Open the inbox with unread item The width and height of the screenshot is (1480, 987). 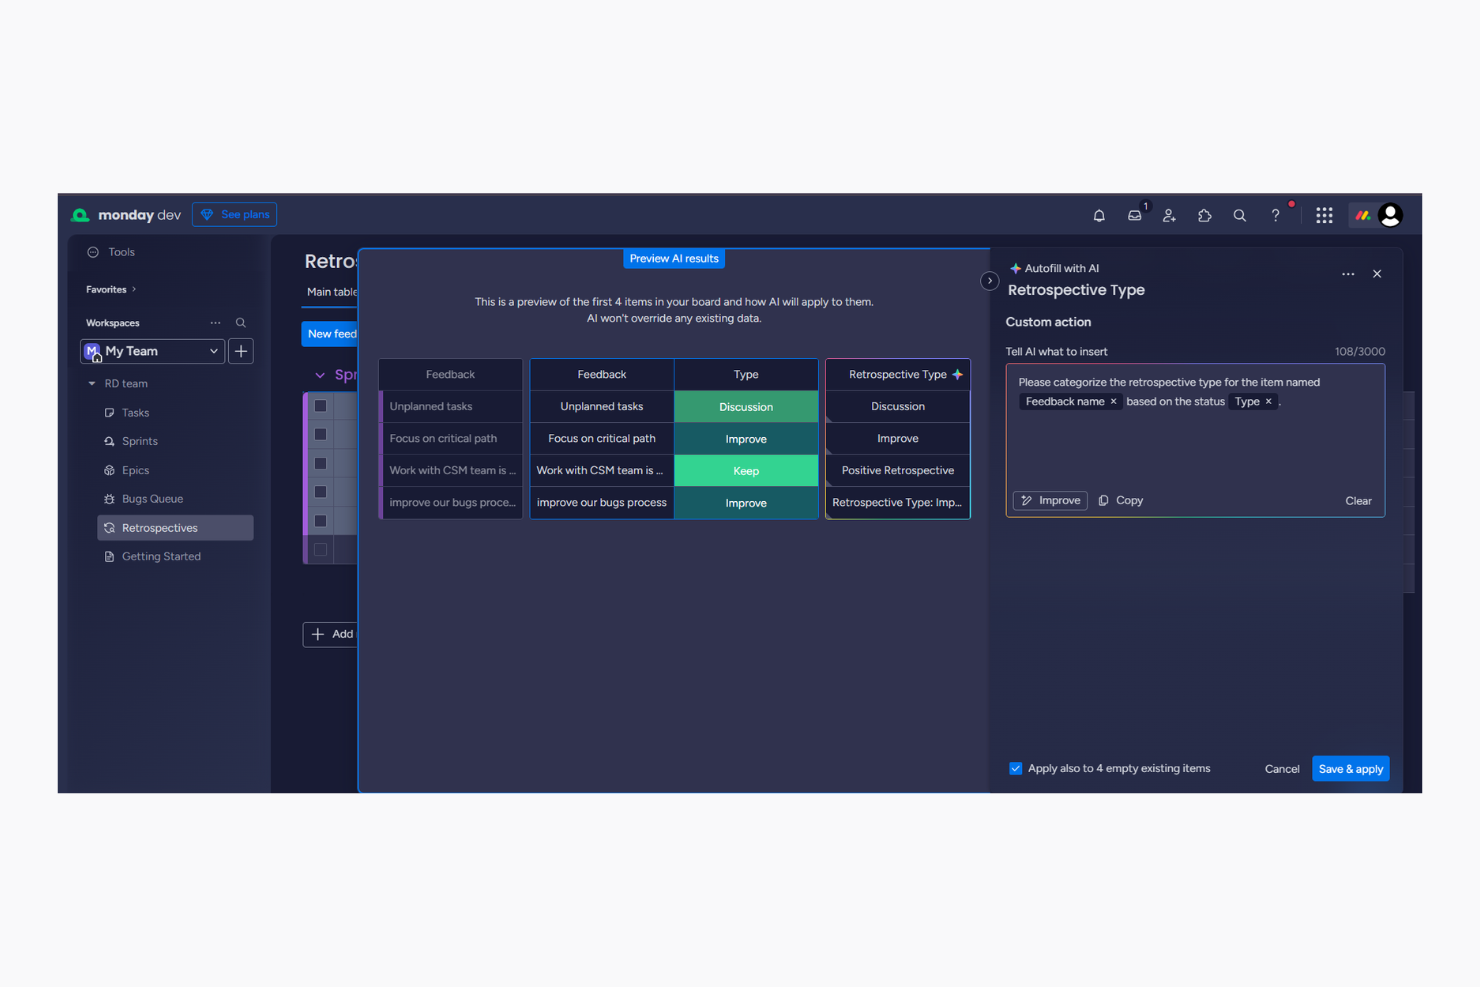1133,215
